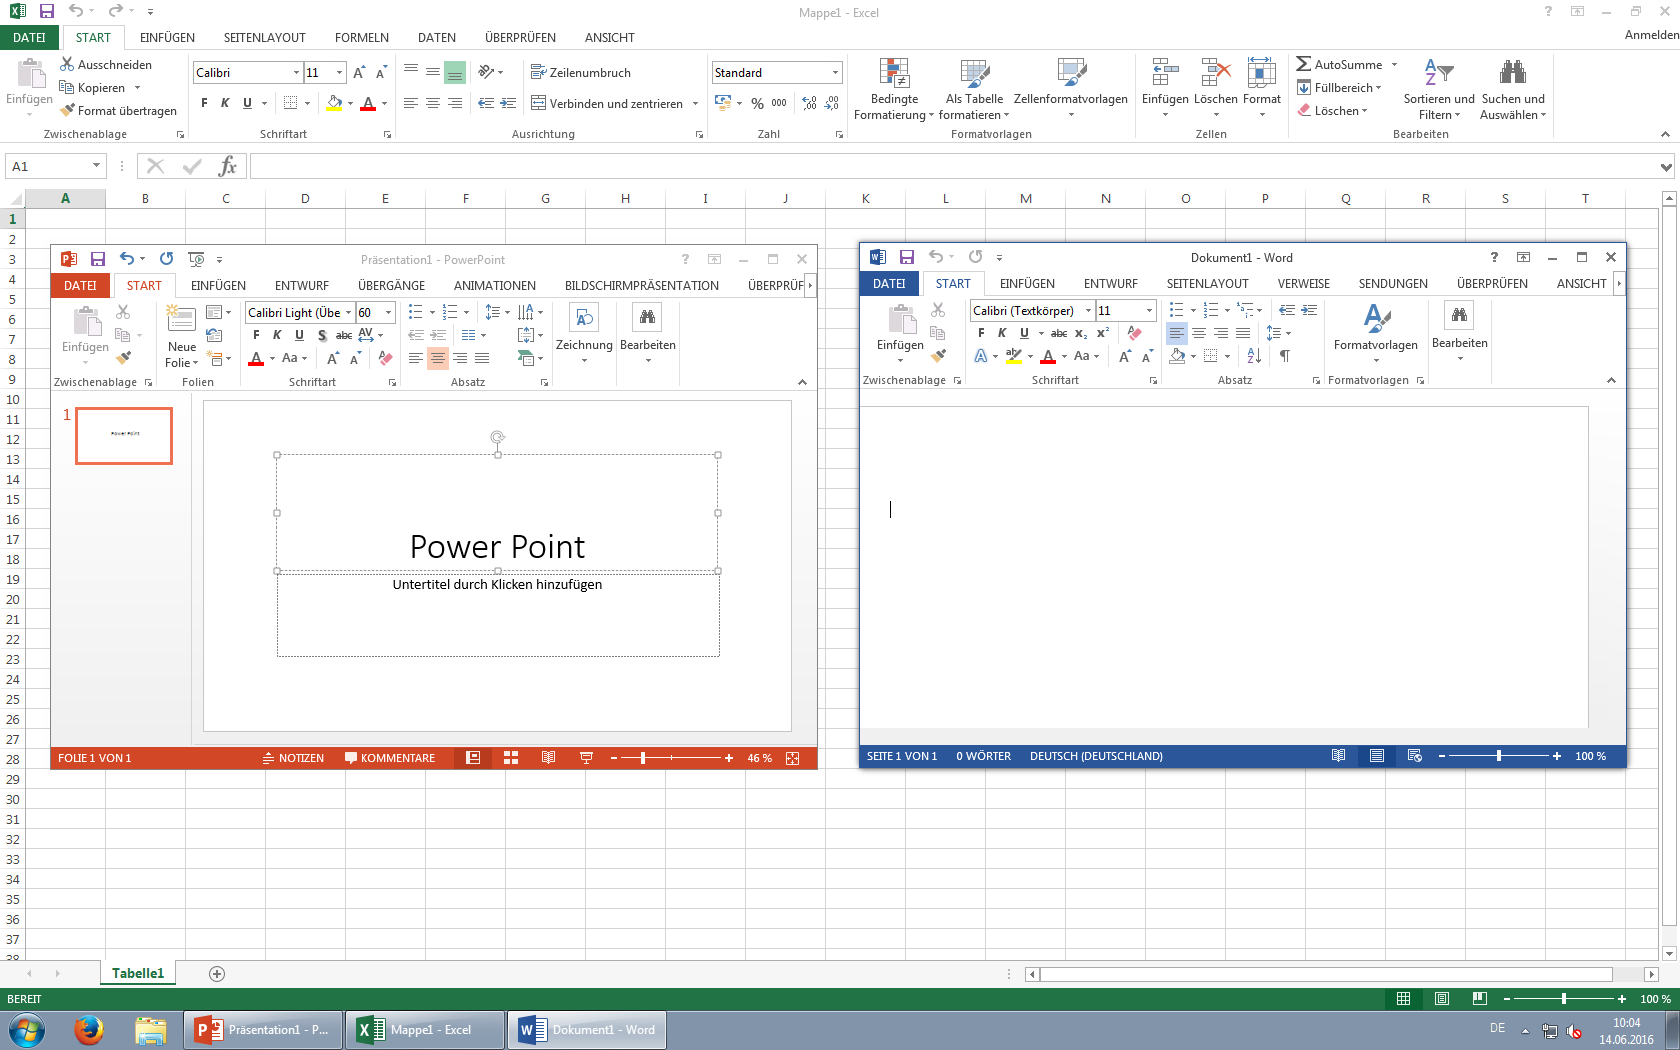Click Excel's Suchen und Auswählen binoculars

pos(1513,72)
